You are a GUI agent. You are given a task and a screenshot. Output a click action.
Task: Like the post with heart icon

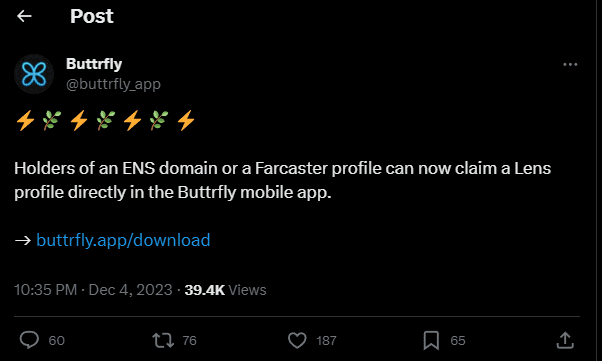pos(297,340)
